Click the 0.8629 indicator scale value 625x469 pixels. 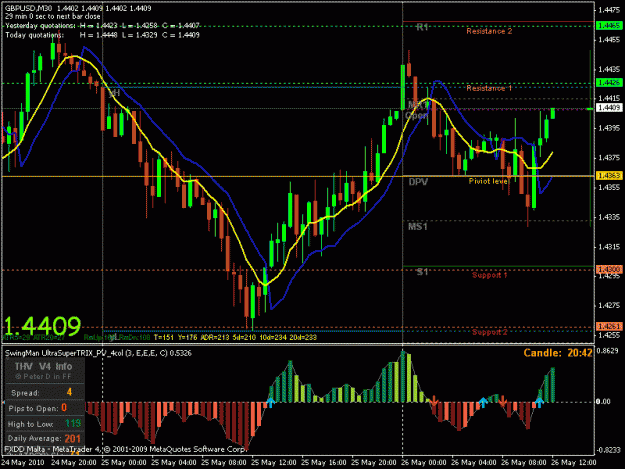609,351
